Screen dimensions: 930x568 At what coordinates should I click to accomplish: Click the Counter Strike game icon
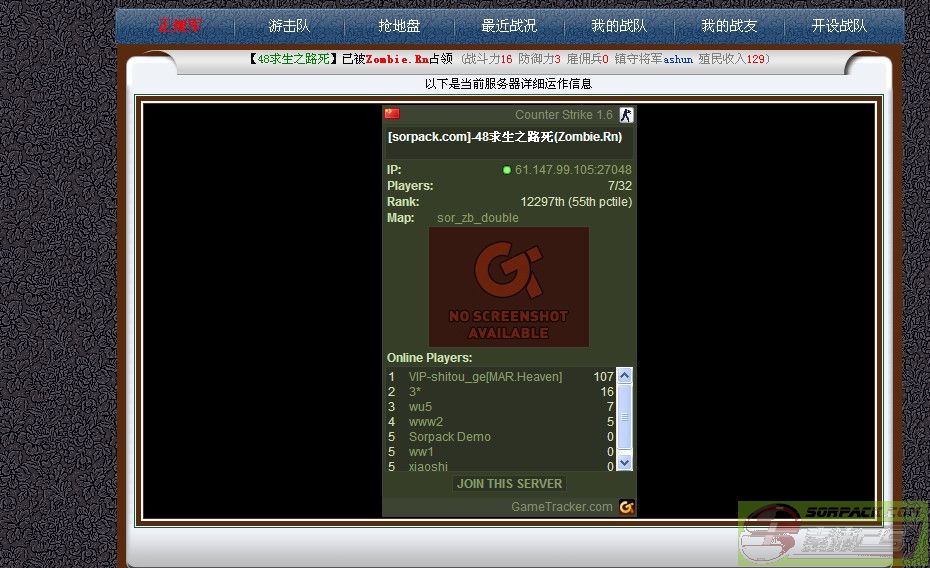pos(626,115)
